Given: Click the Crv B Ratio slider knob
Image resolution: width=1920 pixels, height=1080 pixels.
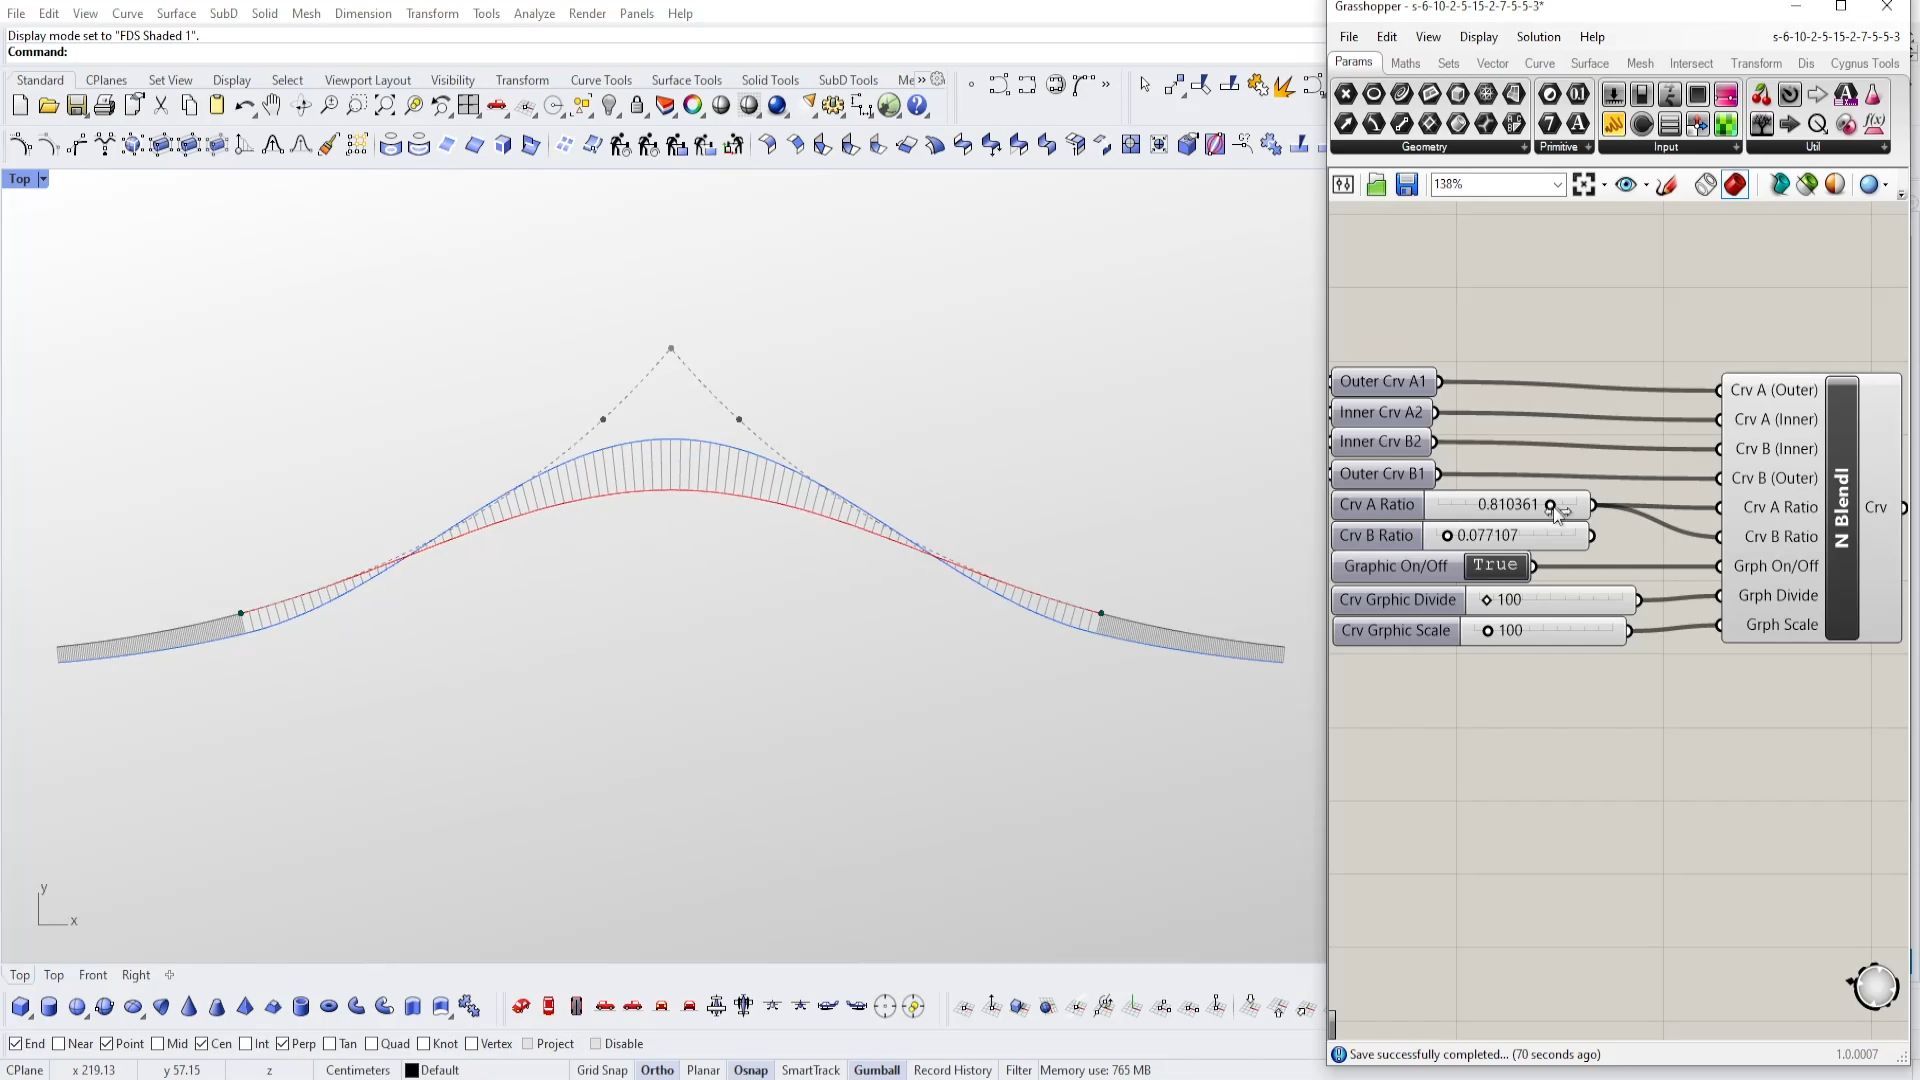Looking at the screenshot, I should click(1447, 536).
